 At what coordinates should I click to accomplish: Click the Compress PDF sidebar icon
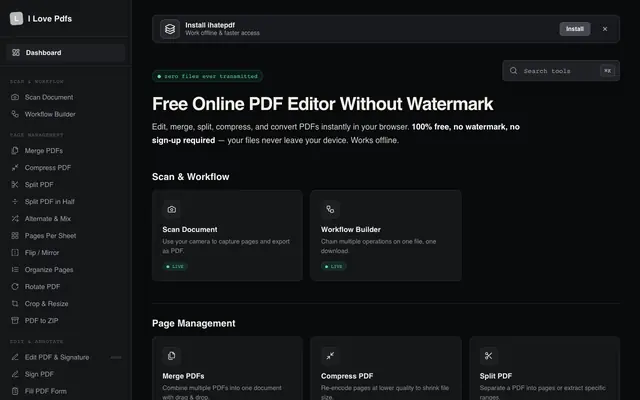tap(15, 168)
